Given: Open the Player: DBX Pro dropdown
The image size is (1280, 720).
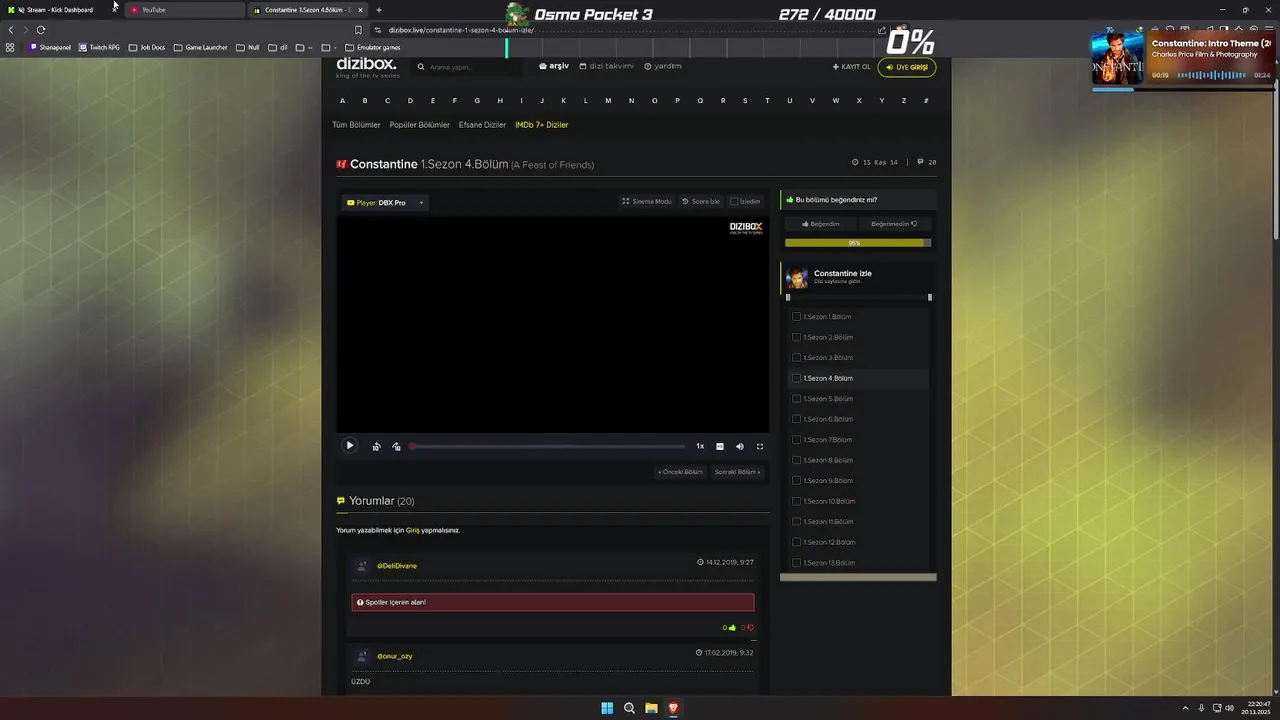Looking at the screenshot, I should (385, 203).
